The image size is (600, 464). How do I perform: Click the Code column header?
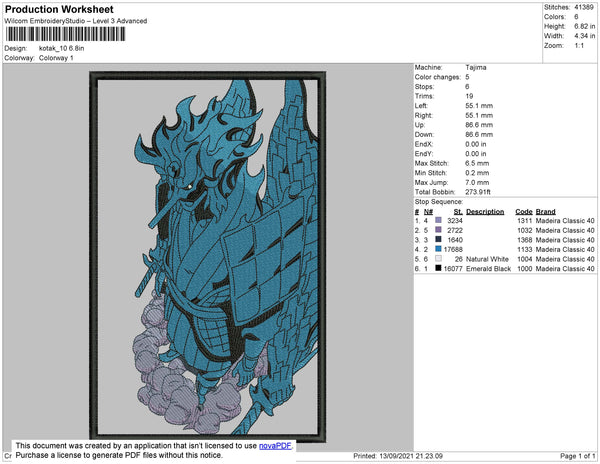tap(523, 212)
